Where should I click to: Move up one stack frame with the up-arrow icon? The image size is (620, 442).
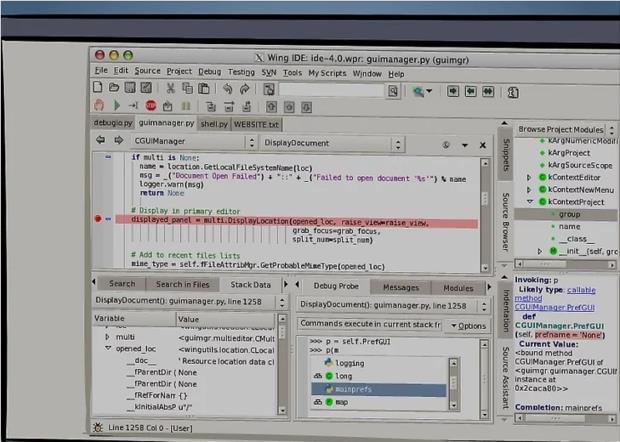pyautogui.click(x=271, y=107)
